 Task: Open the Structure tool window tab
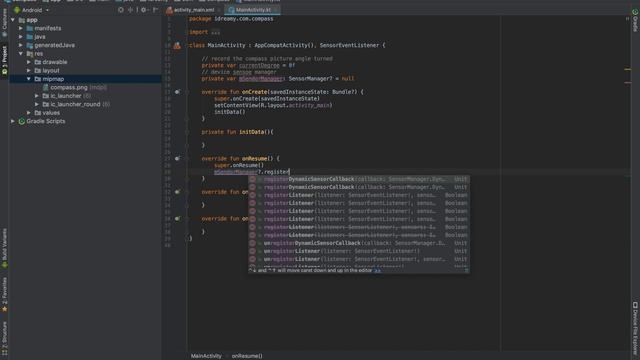point(4,338)
